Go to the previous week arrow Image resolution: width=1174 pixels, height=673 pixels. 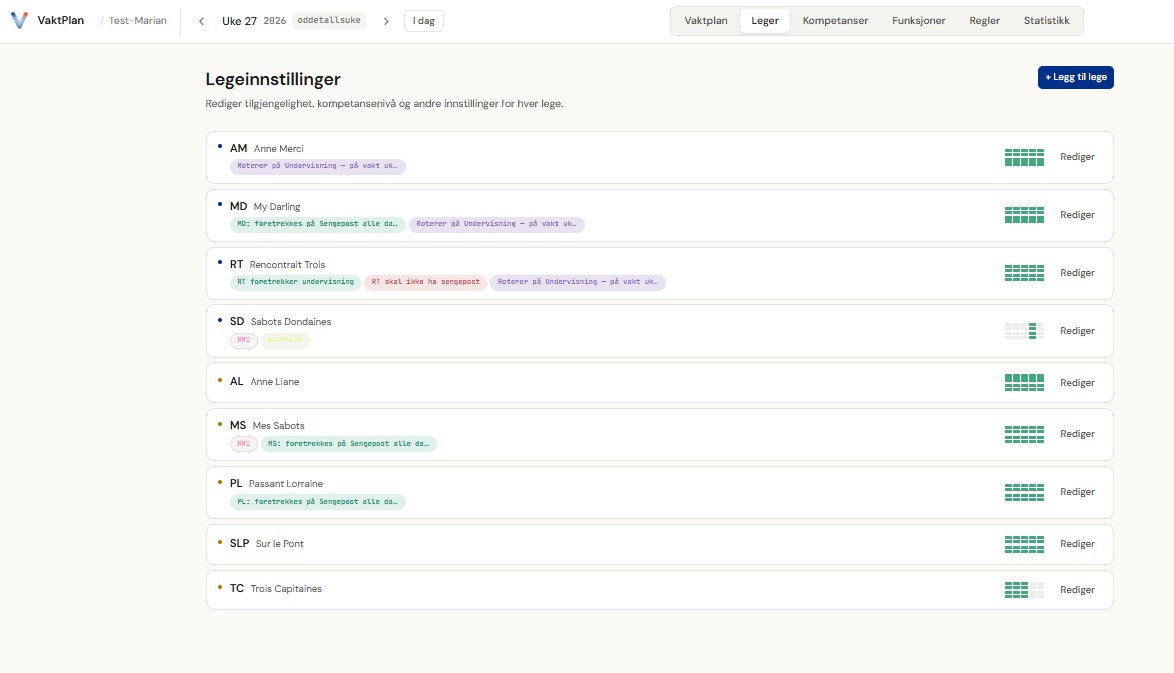tap(201, 21)
